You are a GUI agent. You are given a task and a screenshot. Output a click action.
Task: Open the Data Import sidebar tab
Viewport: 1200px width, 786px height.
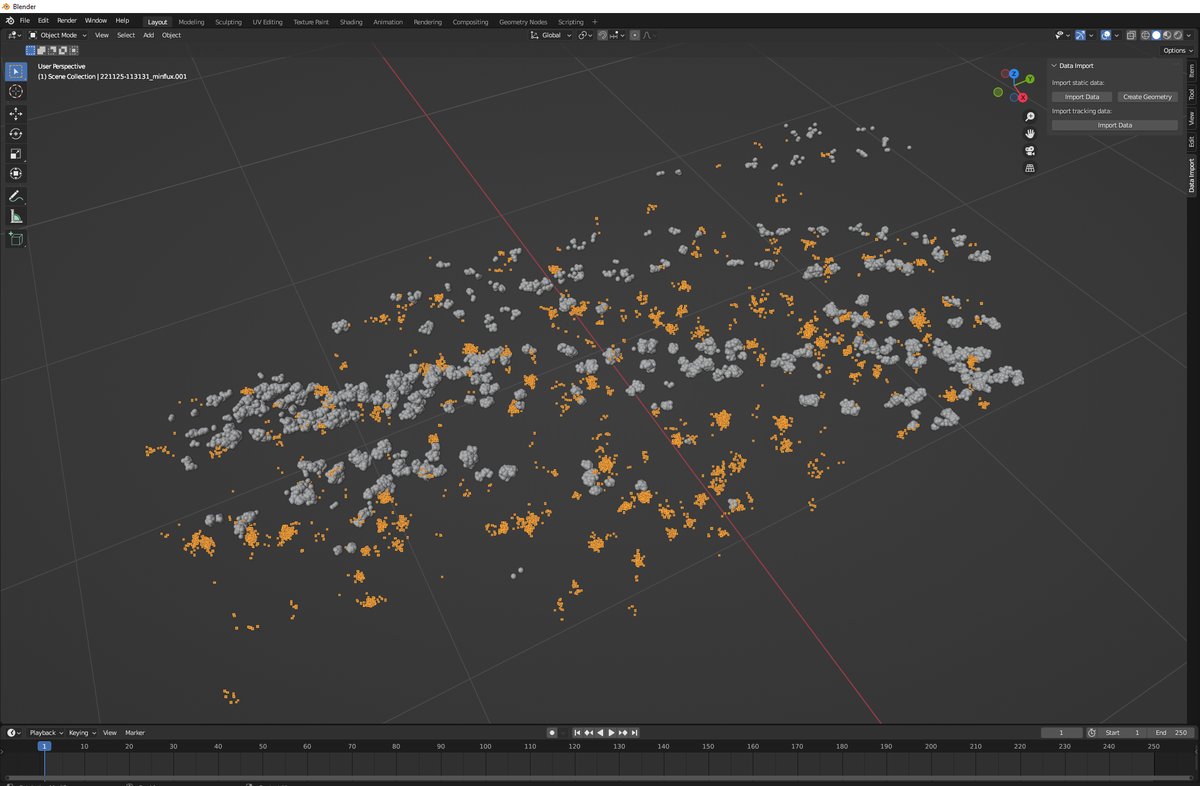point(1191,174)
